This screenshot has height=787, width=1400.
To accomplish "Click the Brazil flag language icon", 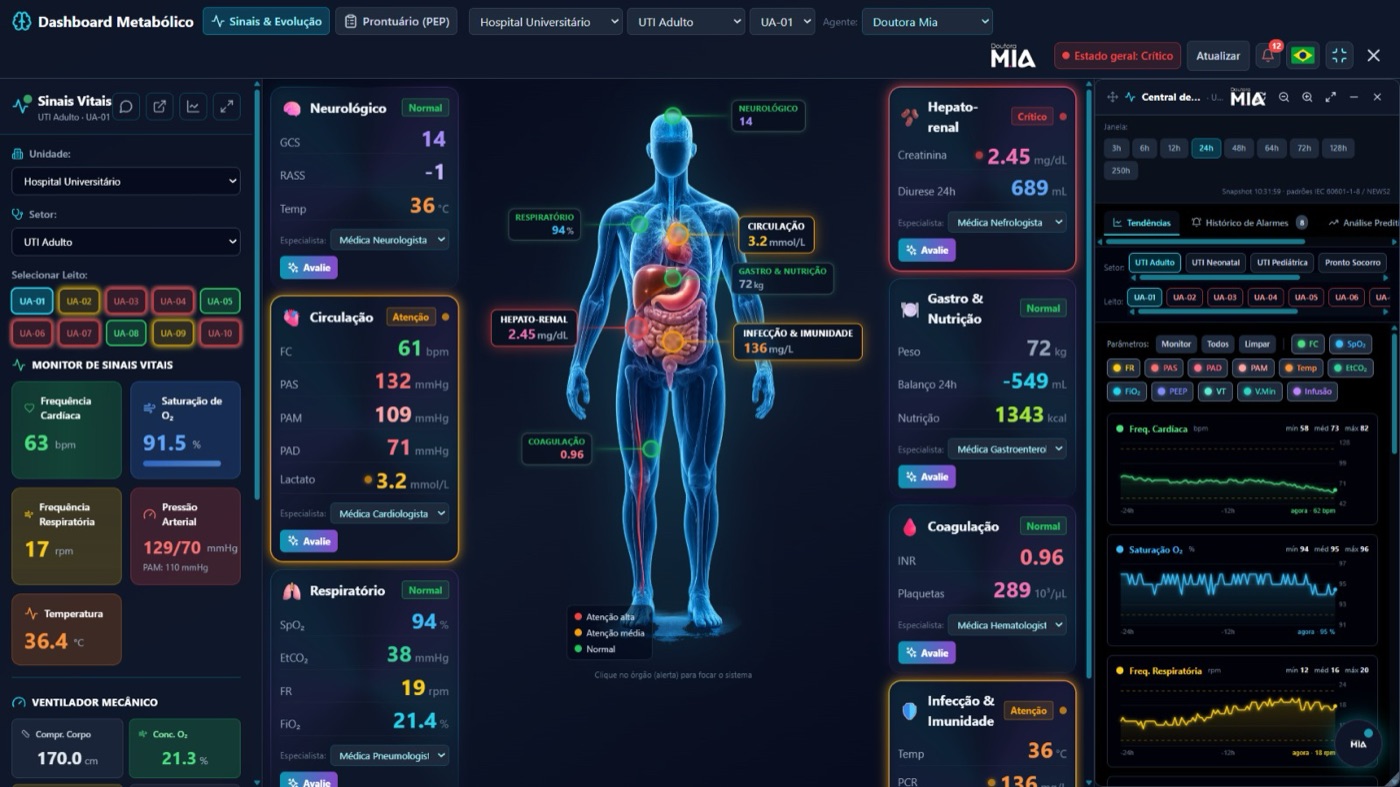I will (1303, 56).
